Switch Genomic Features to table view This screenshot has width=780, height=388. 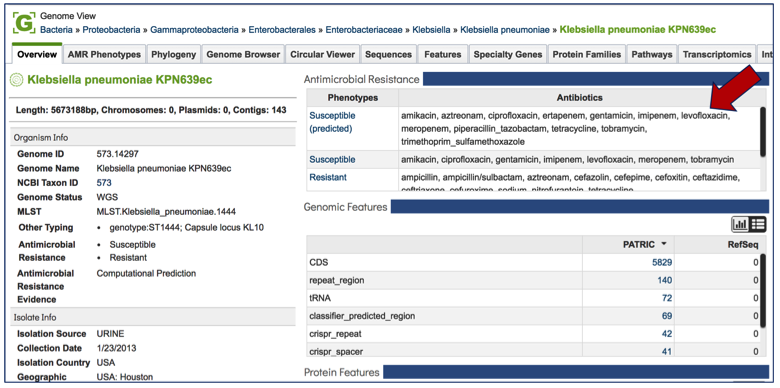click(758, 224)
